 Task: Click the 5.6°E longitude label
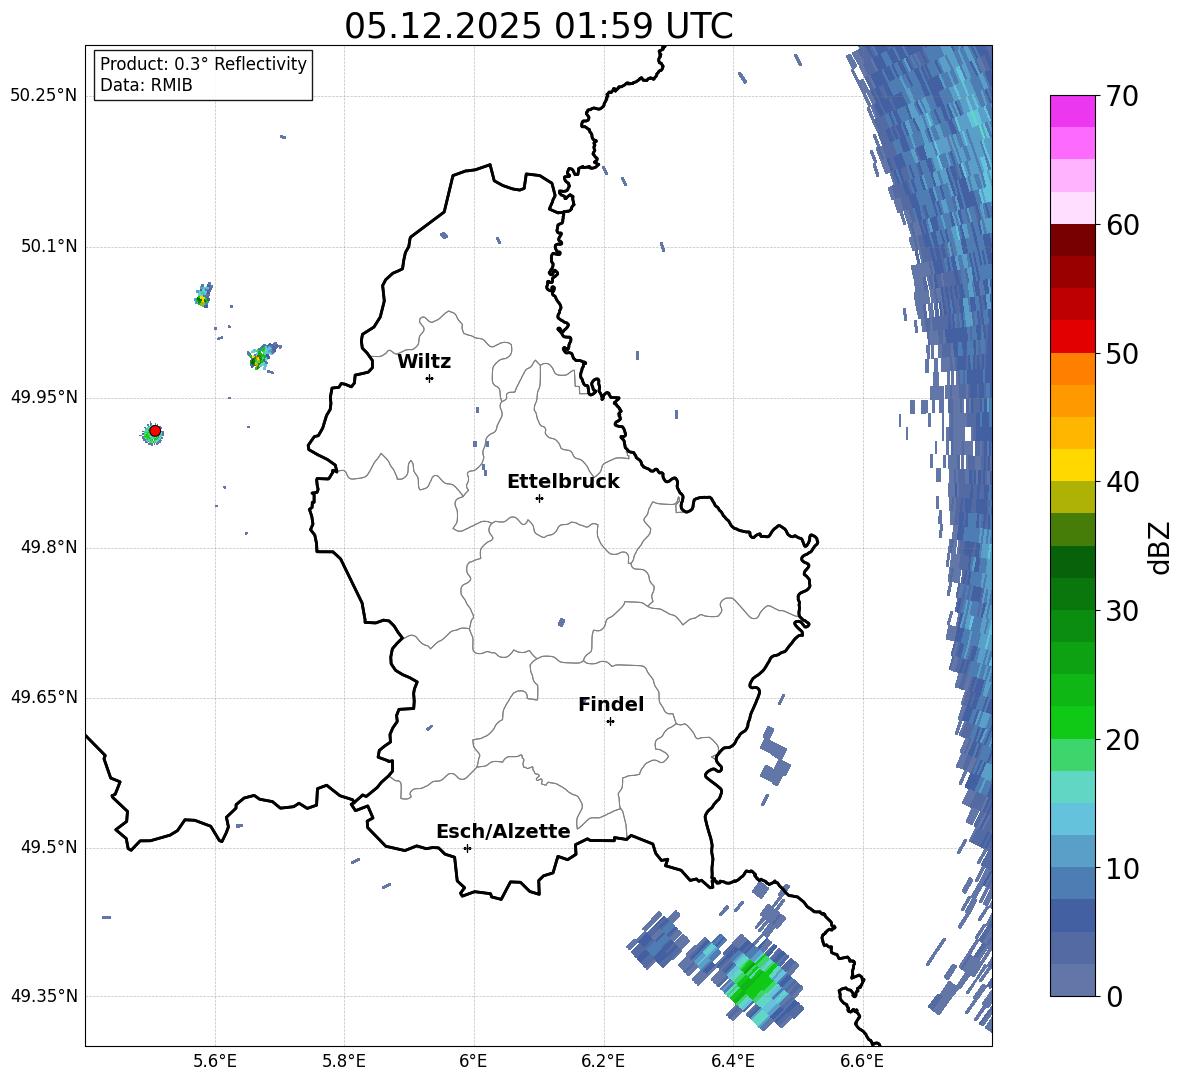214,1061
